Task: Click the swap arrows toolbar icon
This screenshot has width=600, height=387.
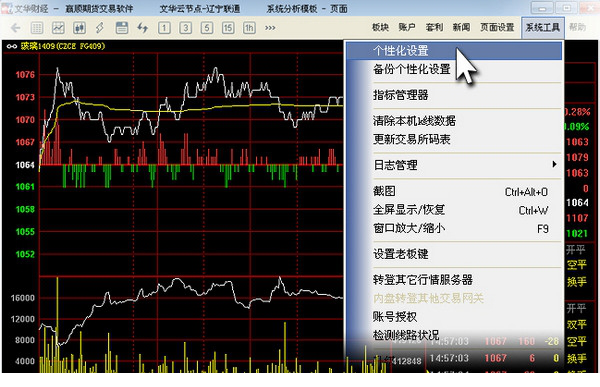Action: coord(143,28)
